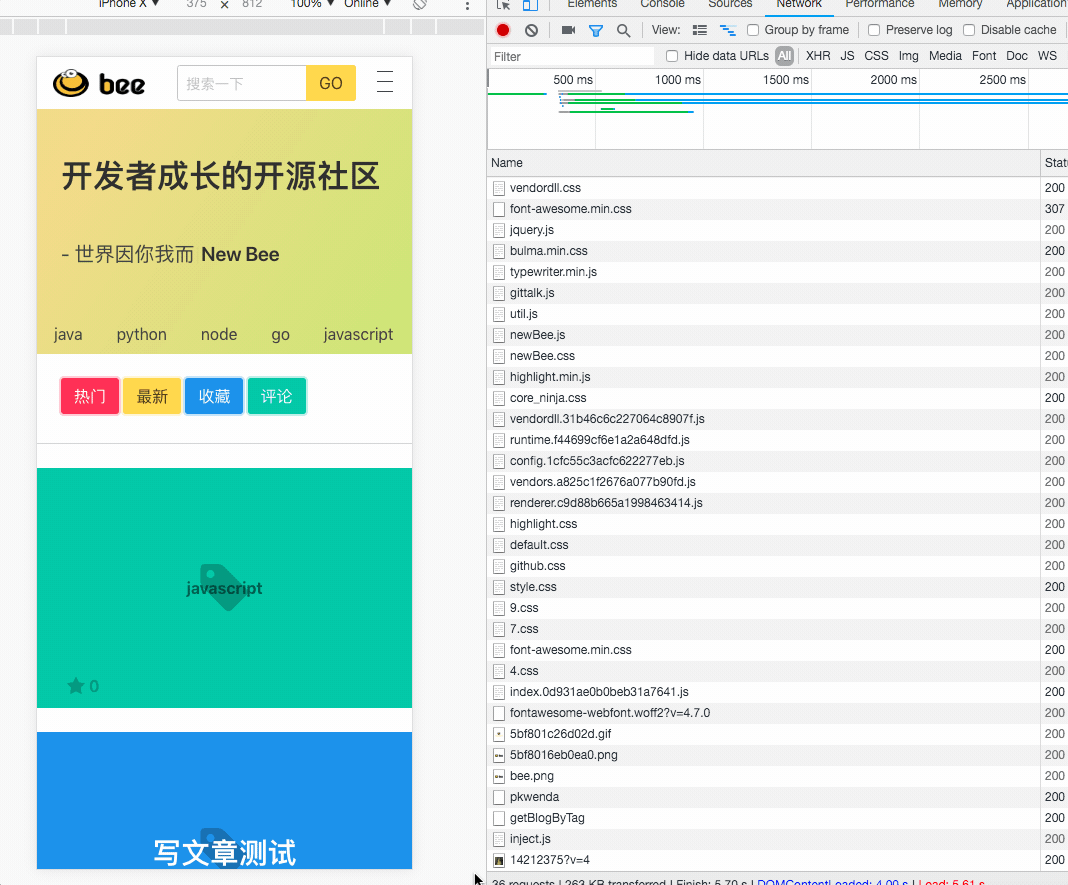Switch to the Performance tab
This screenshot has height=885, width=1068.
tap(880, 4)
